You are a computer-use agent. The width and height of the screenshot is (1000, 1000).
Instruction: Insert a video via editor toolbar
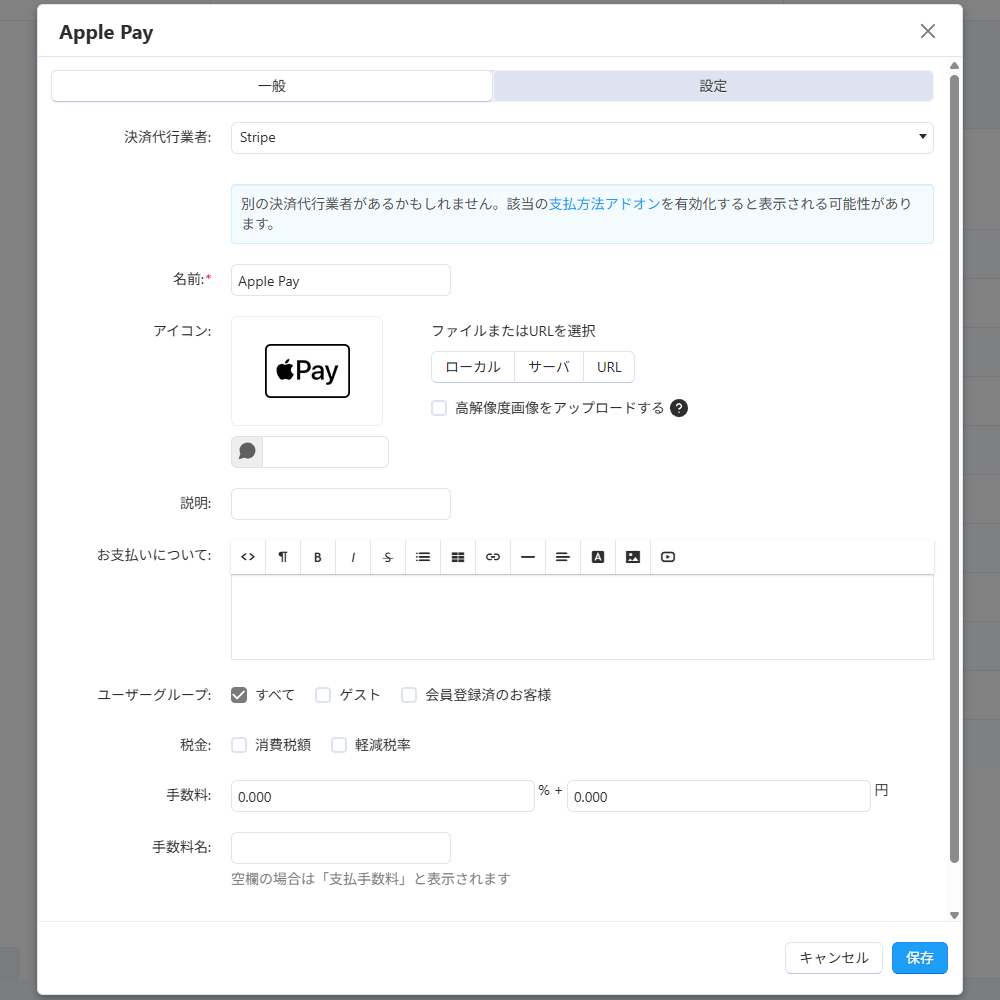[668, 557]
